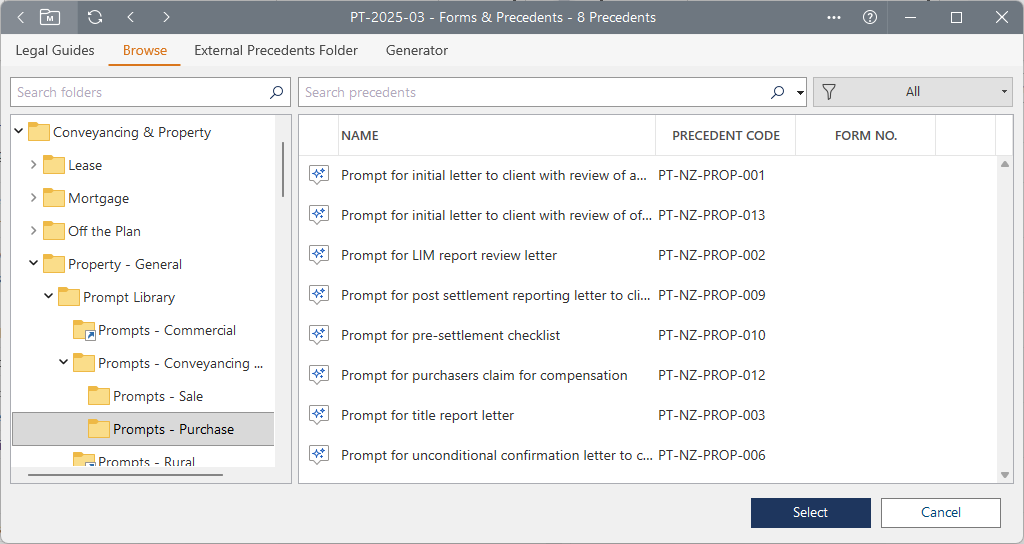Open the All filter dropdown

913,92
